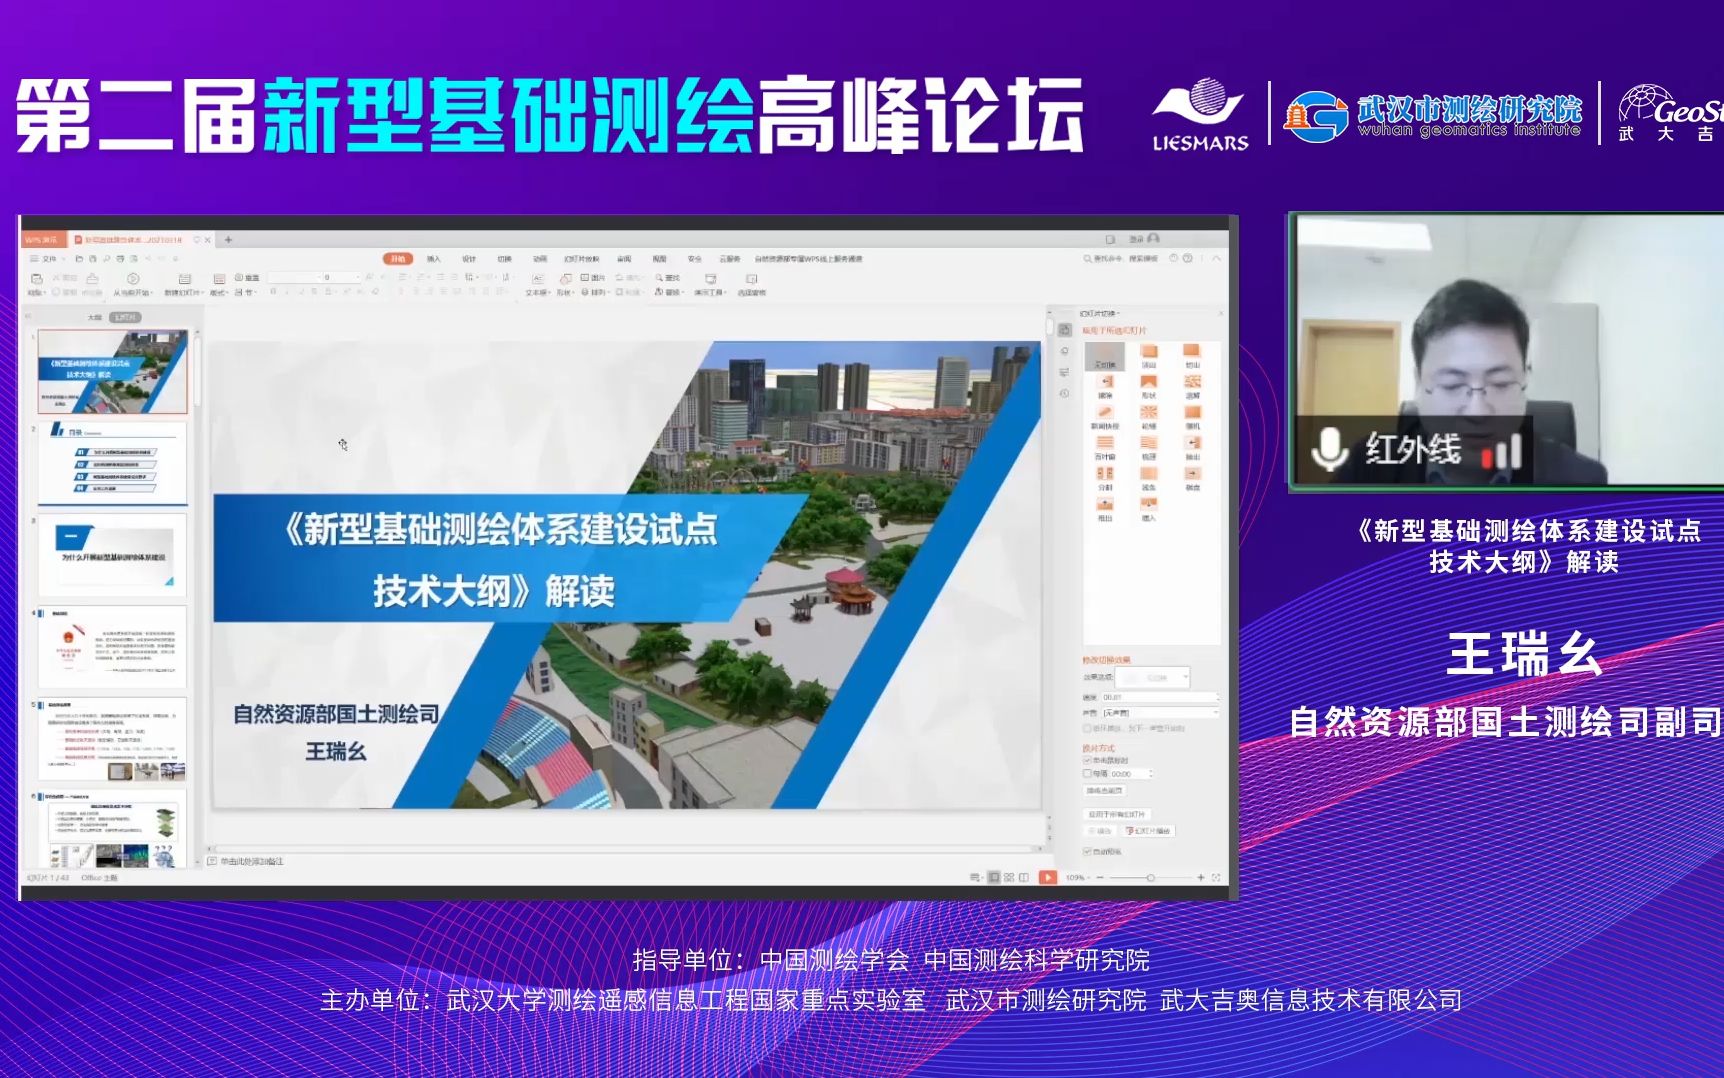1724x1078 pixels.
Task: Click the speed 速度 stepper field
Action: (1160, 697)
